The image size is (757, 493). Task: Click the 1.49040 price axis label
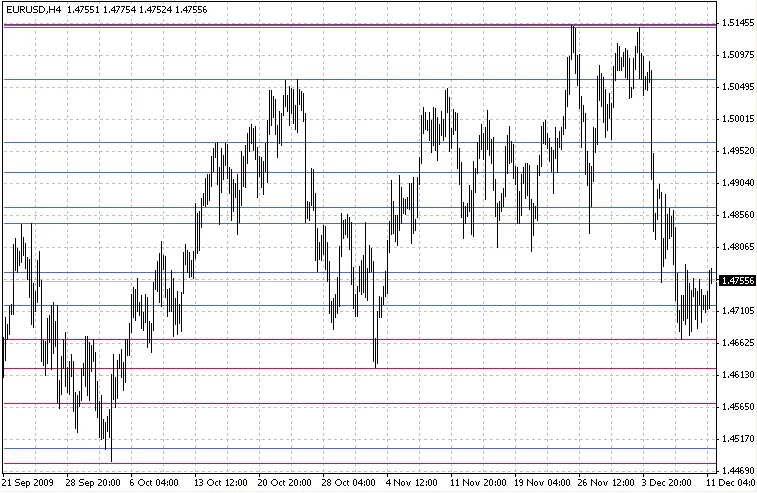coord(737,183)
